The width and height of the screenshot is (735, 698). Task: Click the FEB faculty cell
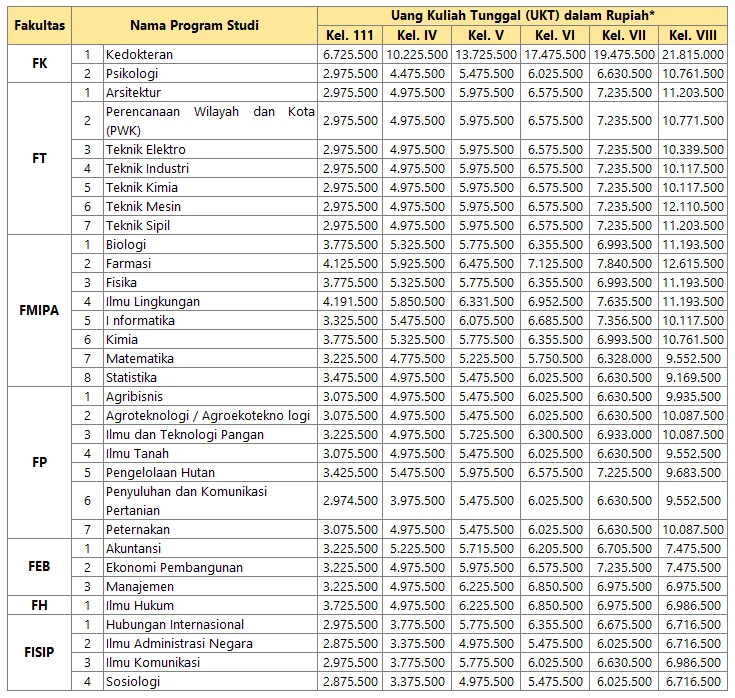(x=39, y=567)
